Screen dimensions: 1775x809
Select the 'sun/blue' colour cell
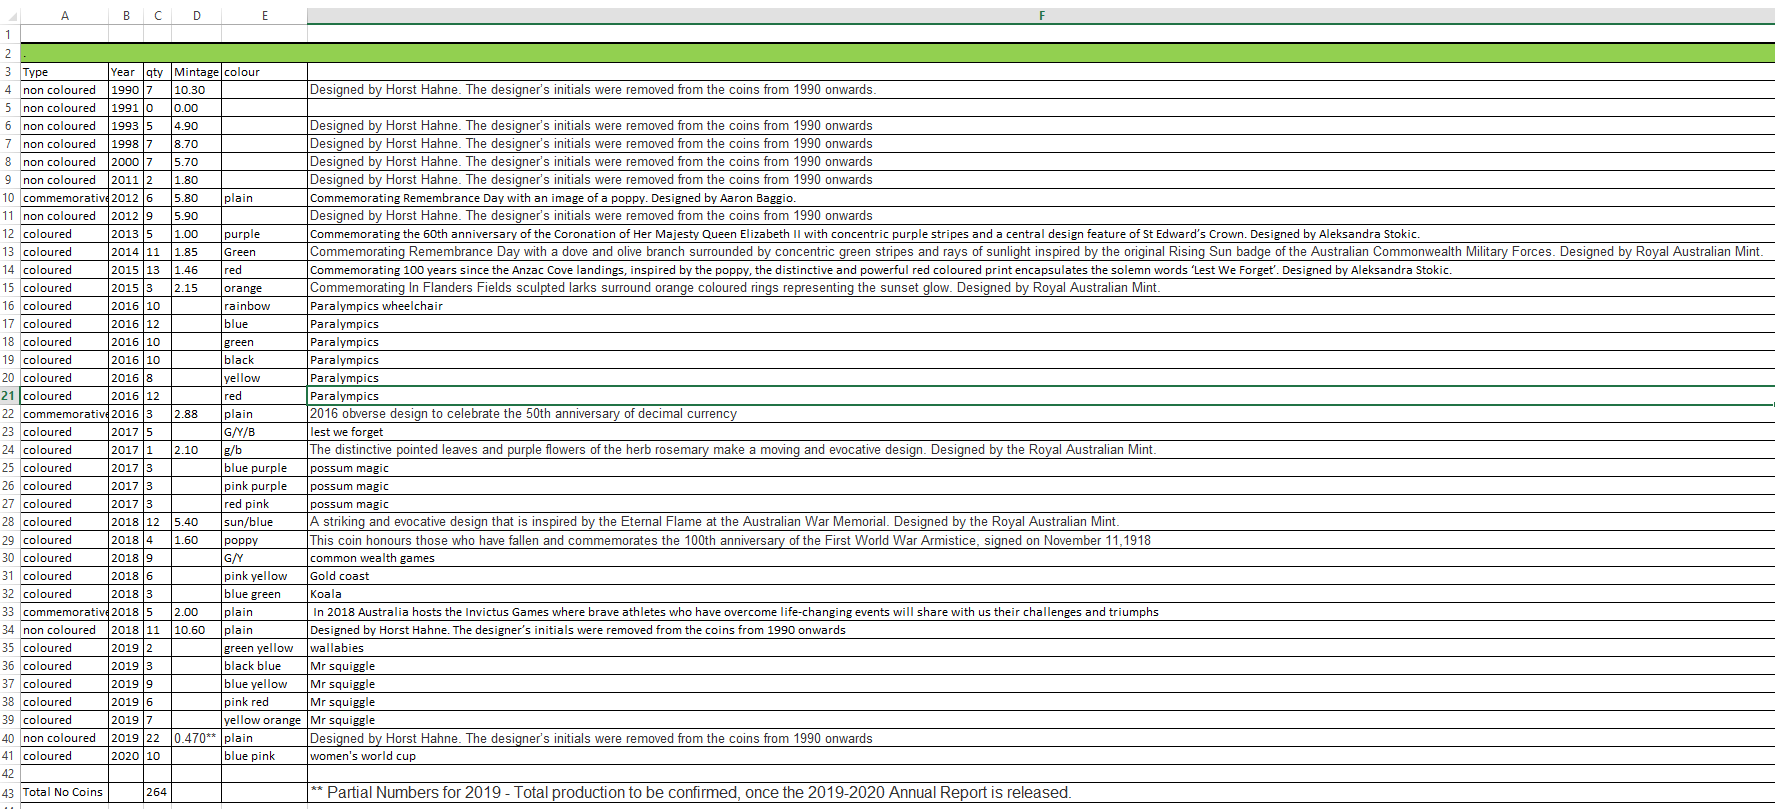pyautogui.click(x=264, y=522)
